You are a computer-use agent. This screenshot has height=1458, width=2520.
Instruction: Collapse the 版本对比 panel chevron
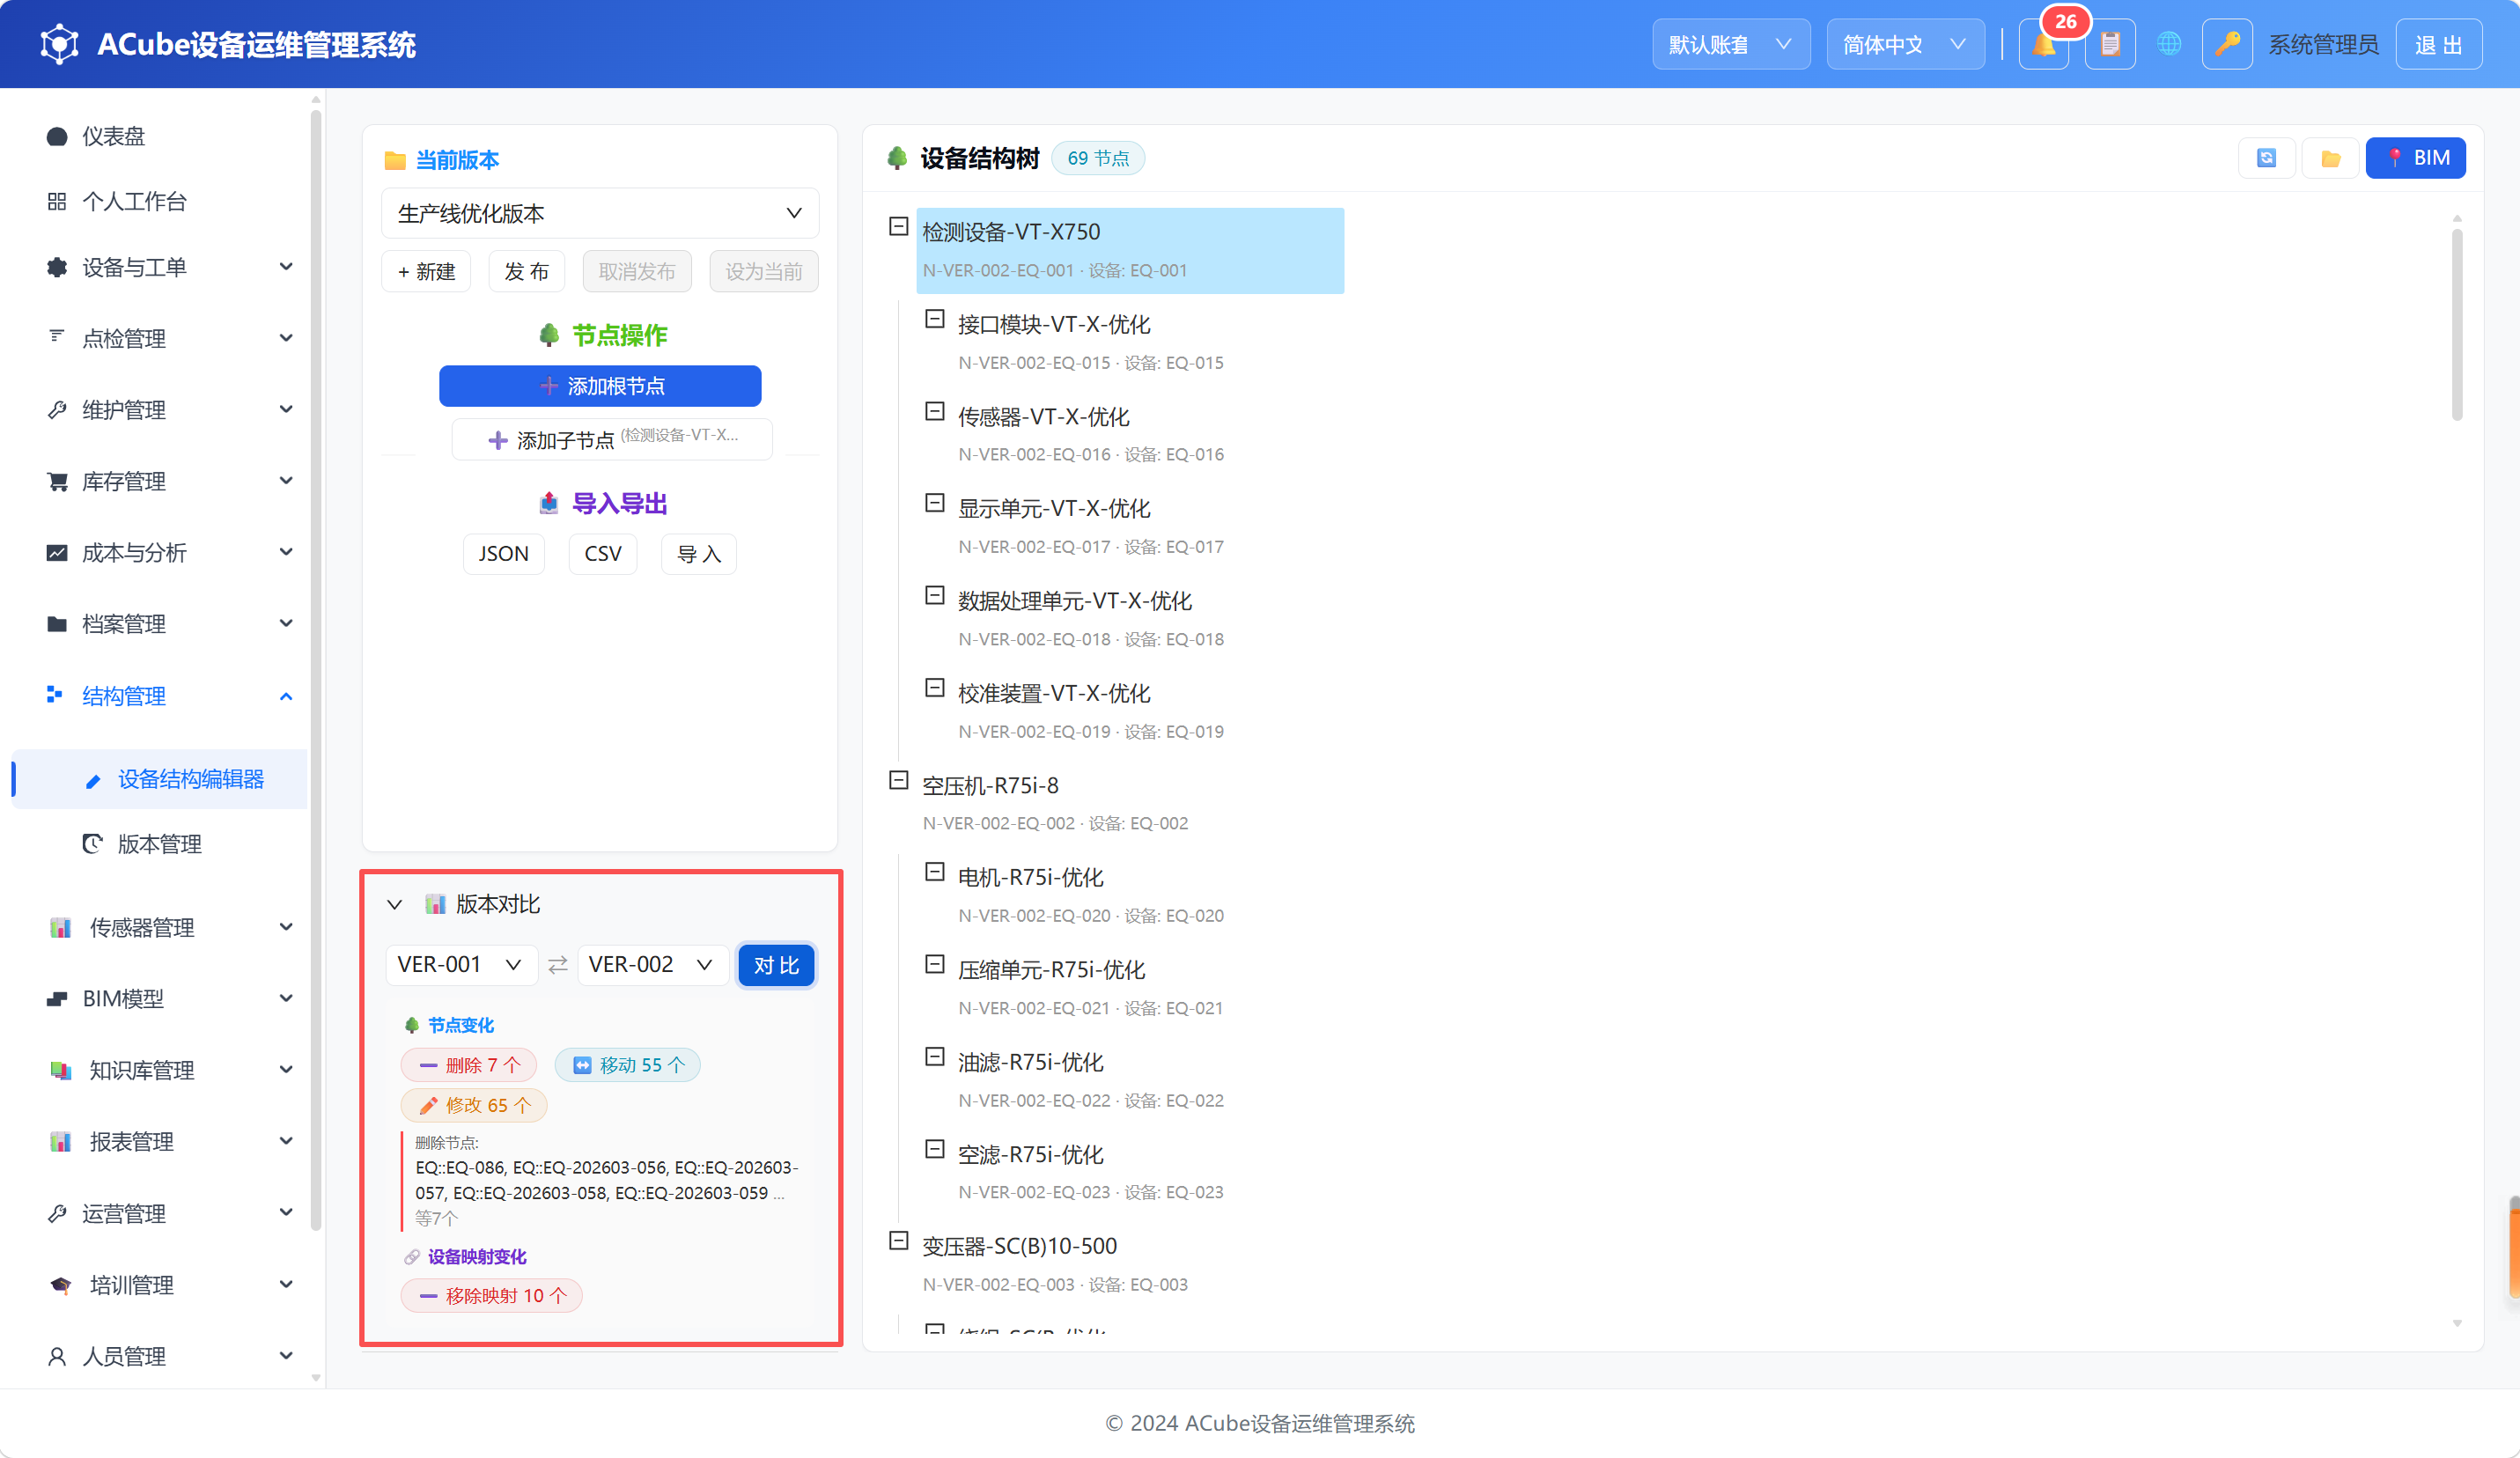(x=395, y=905)
